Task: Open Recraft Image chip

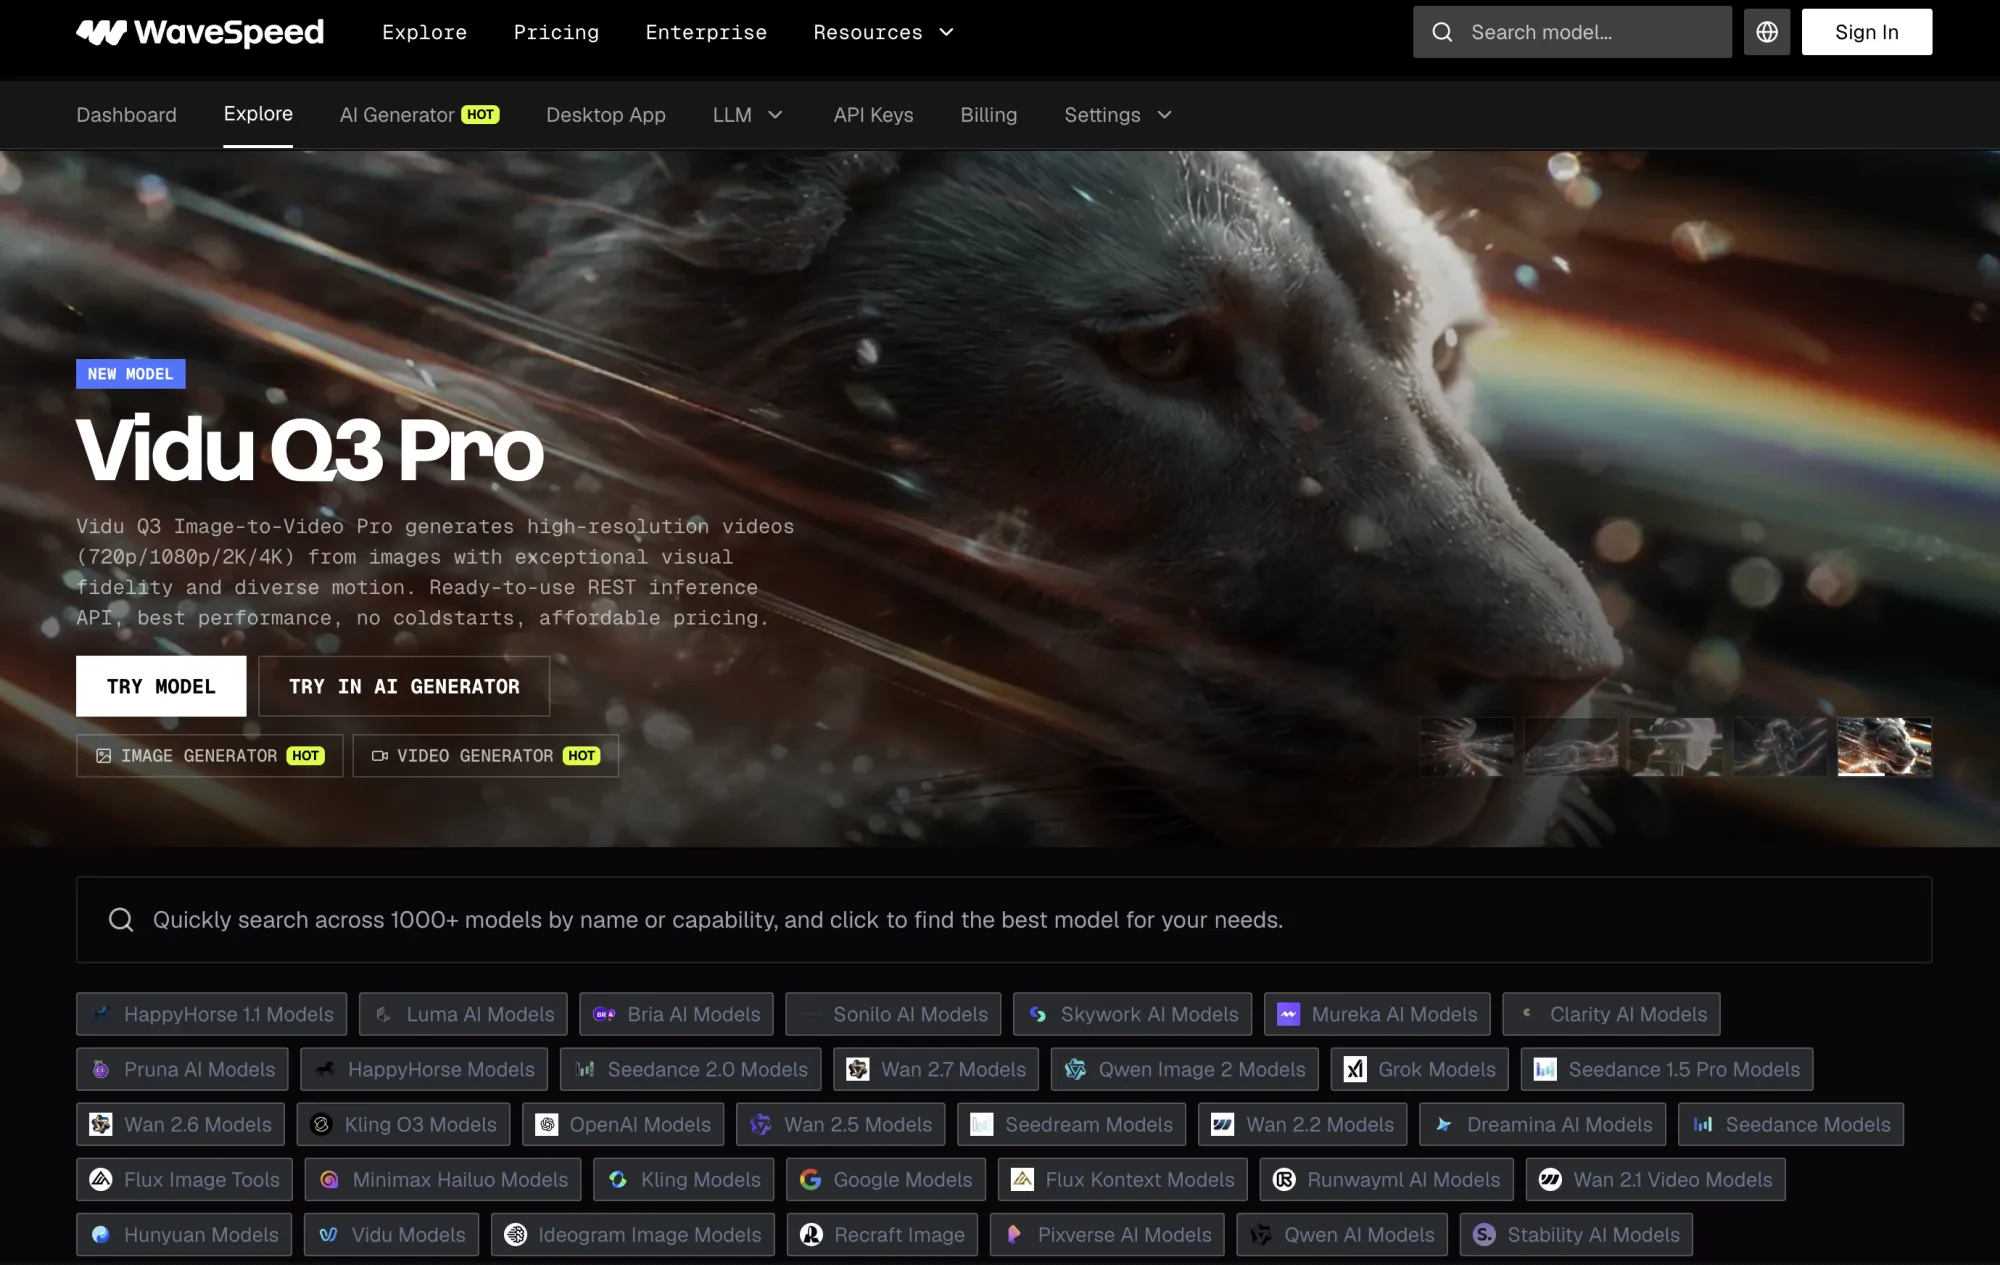Action: pos(882,1235)
